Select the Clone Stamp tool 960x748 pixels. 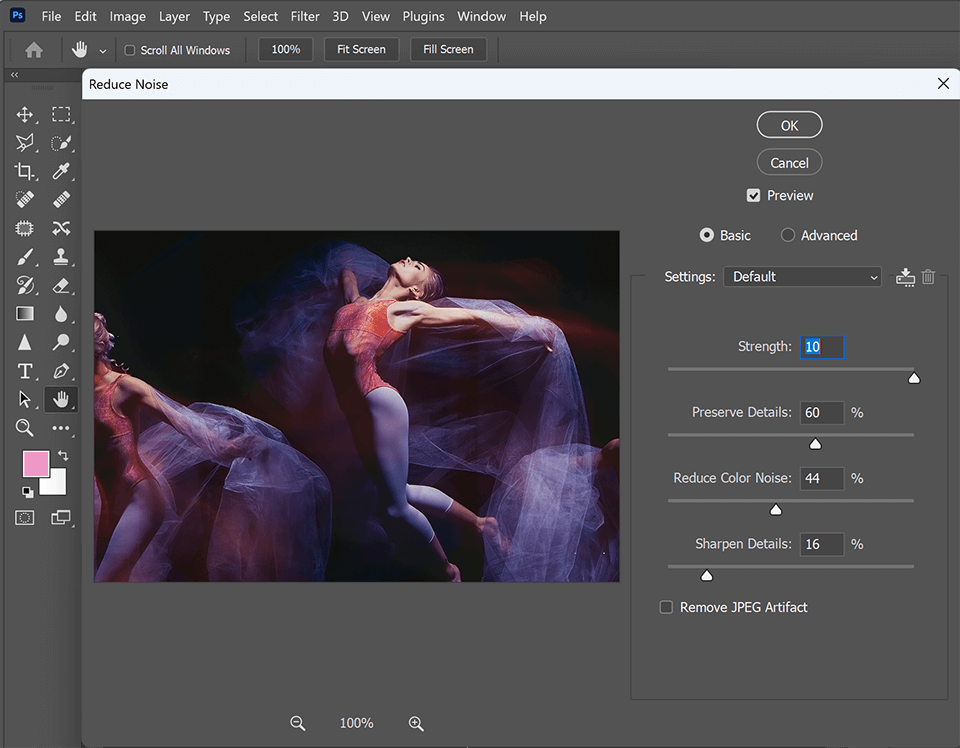pyautogui.click(x=61, y=256)
